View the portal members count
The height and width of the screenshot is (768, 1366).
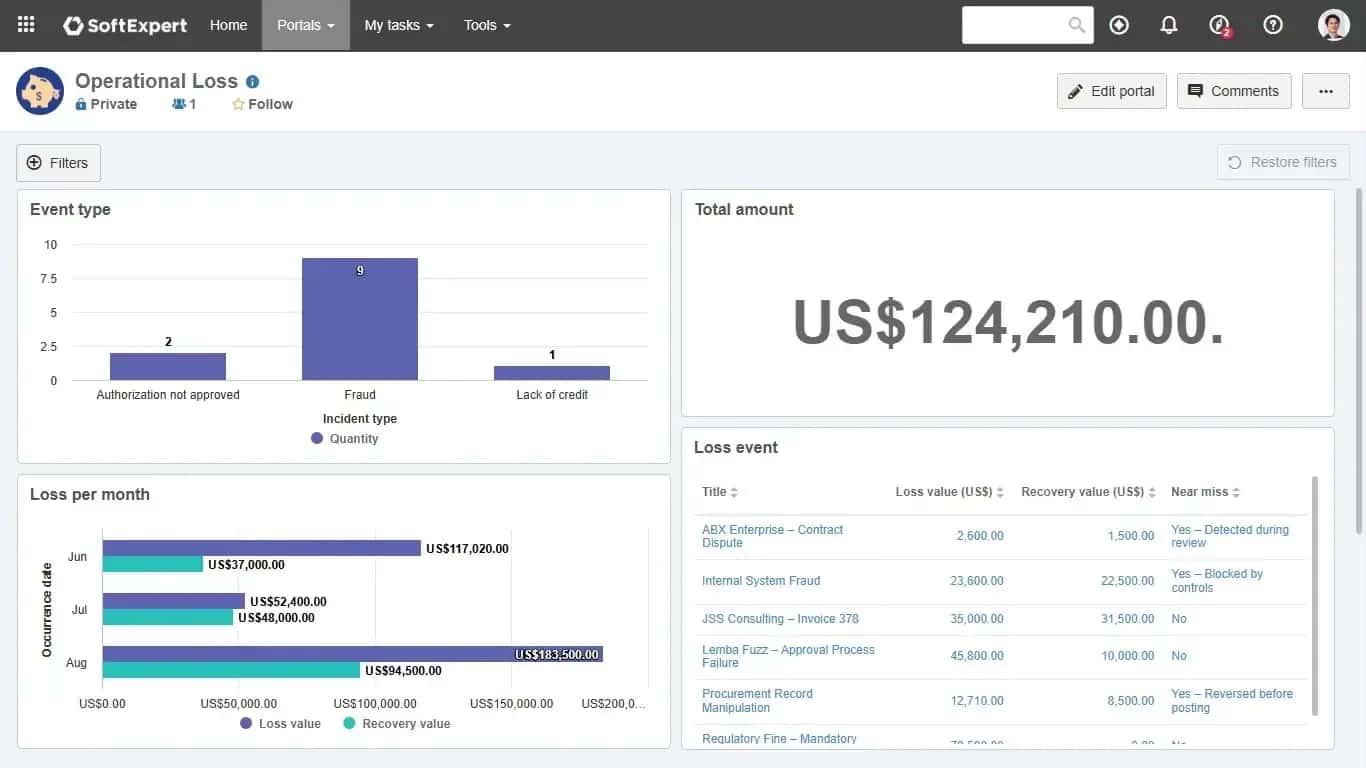[x=184, y=104]
